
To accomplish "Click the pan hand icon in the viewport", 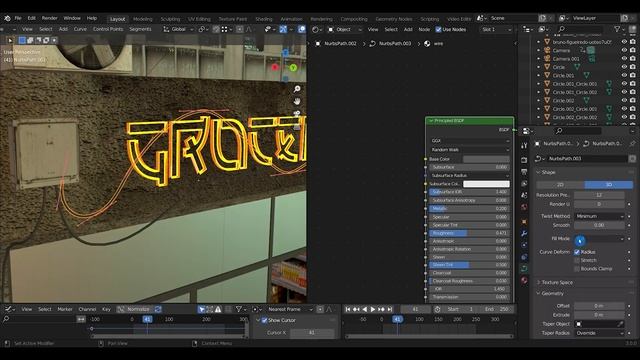I will [297, 101].
